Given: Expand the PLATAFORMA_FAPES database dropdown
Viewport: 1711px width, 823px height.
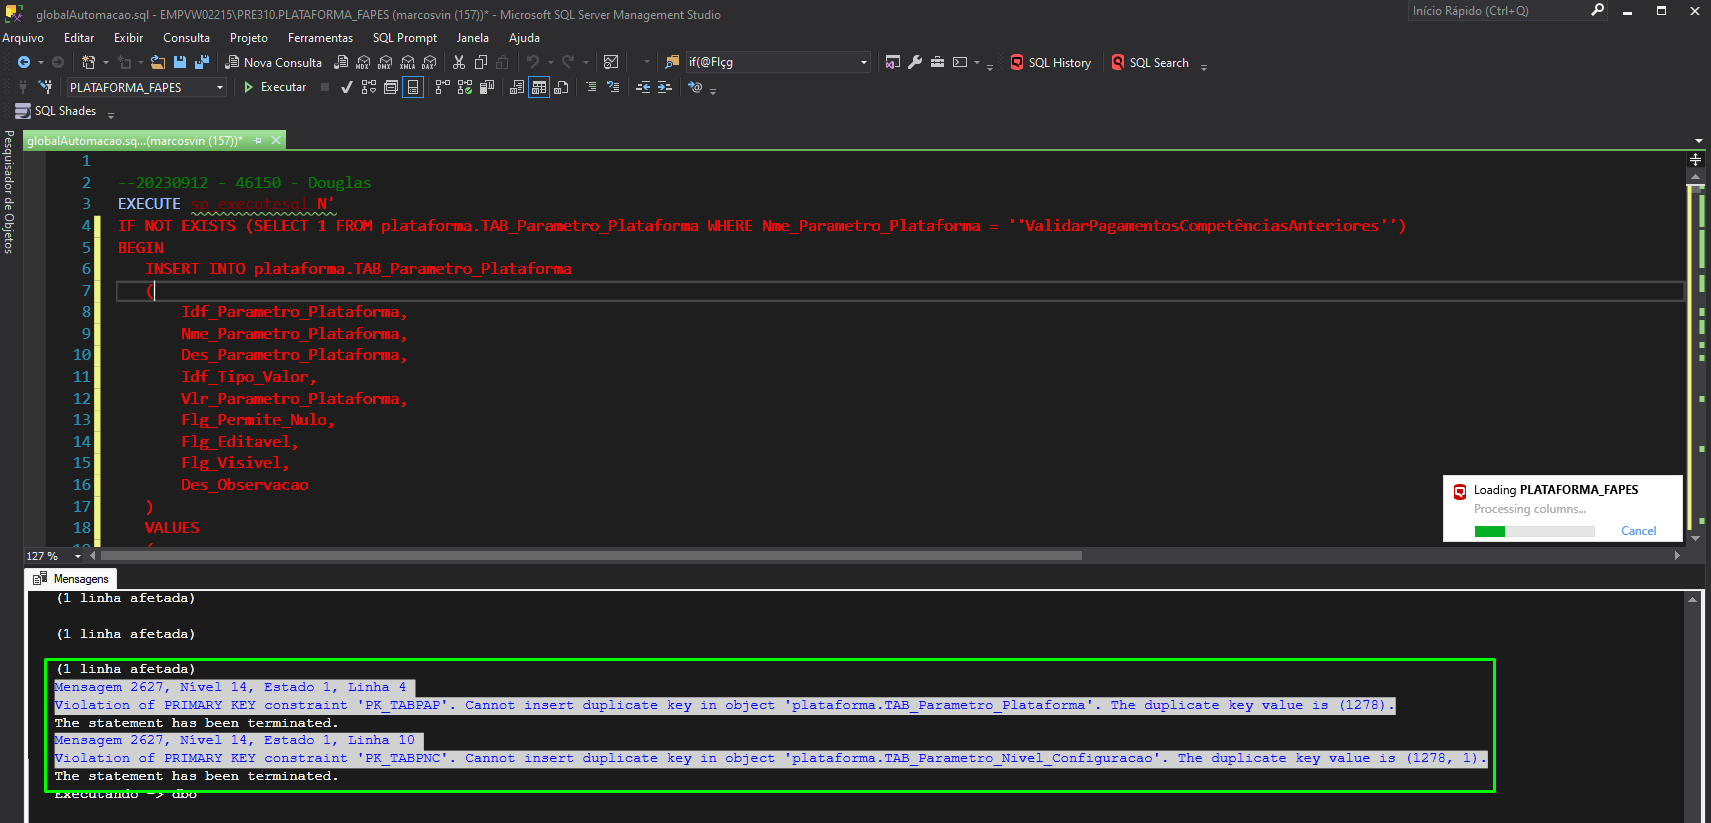Looking at the screenshot, I should 220,88.
